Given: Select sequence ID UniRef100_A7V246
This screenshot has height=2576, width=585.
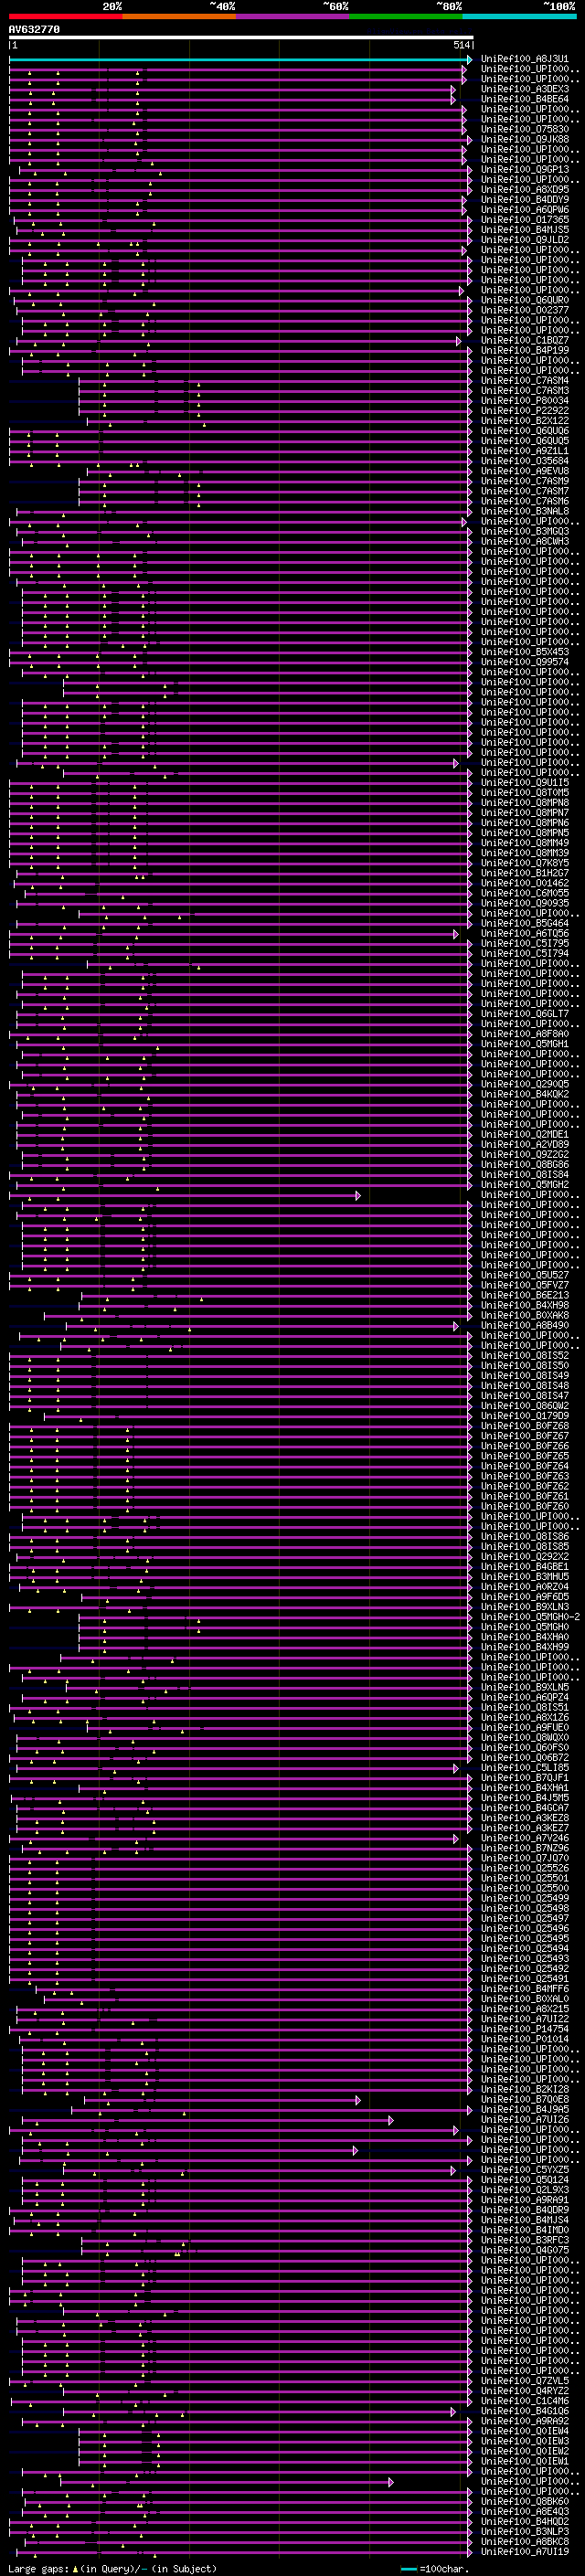Looking at the screenshot, I should (x=525, y=1838).
